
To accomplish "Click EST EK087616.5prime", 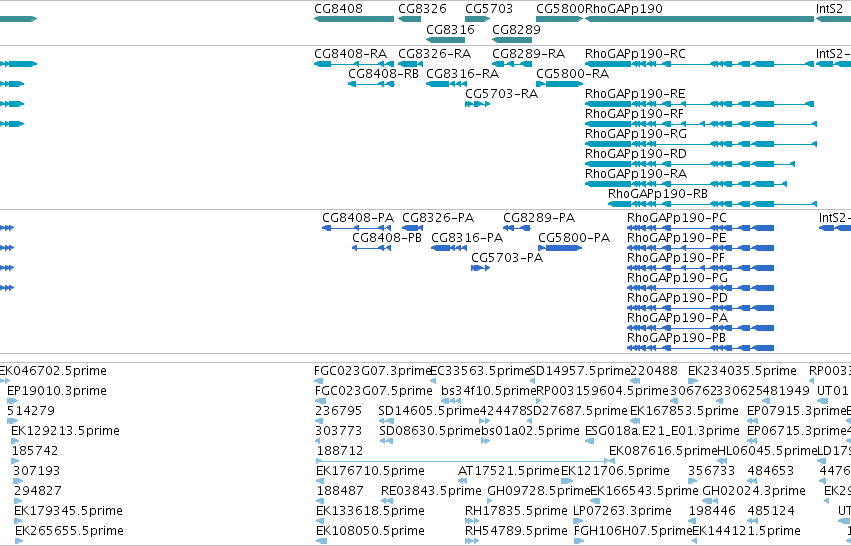I will point(613,461).
